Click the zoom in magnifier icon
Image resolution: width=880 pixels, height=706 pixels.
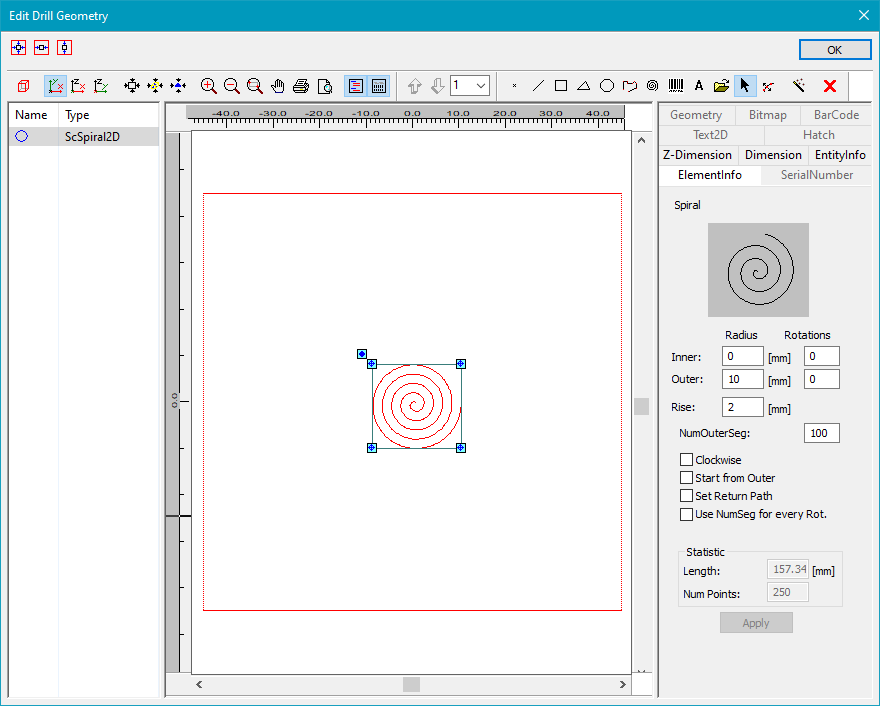click(209, 86)
